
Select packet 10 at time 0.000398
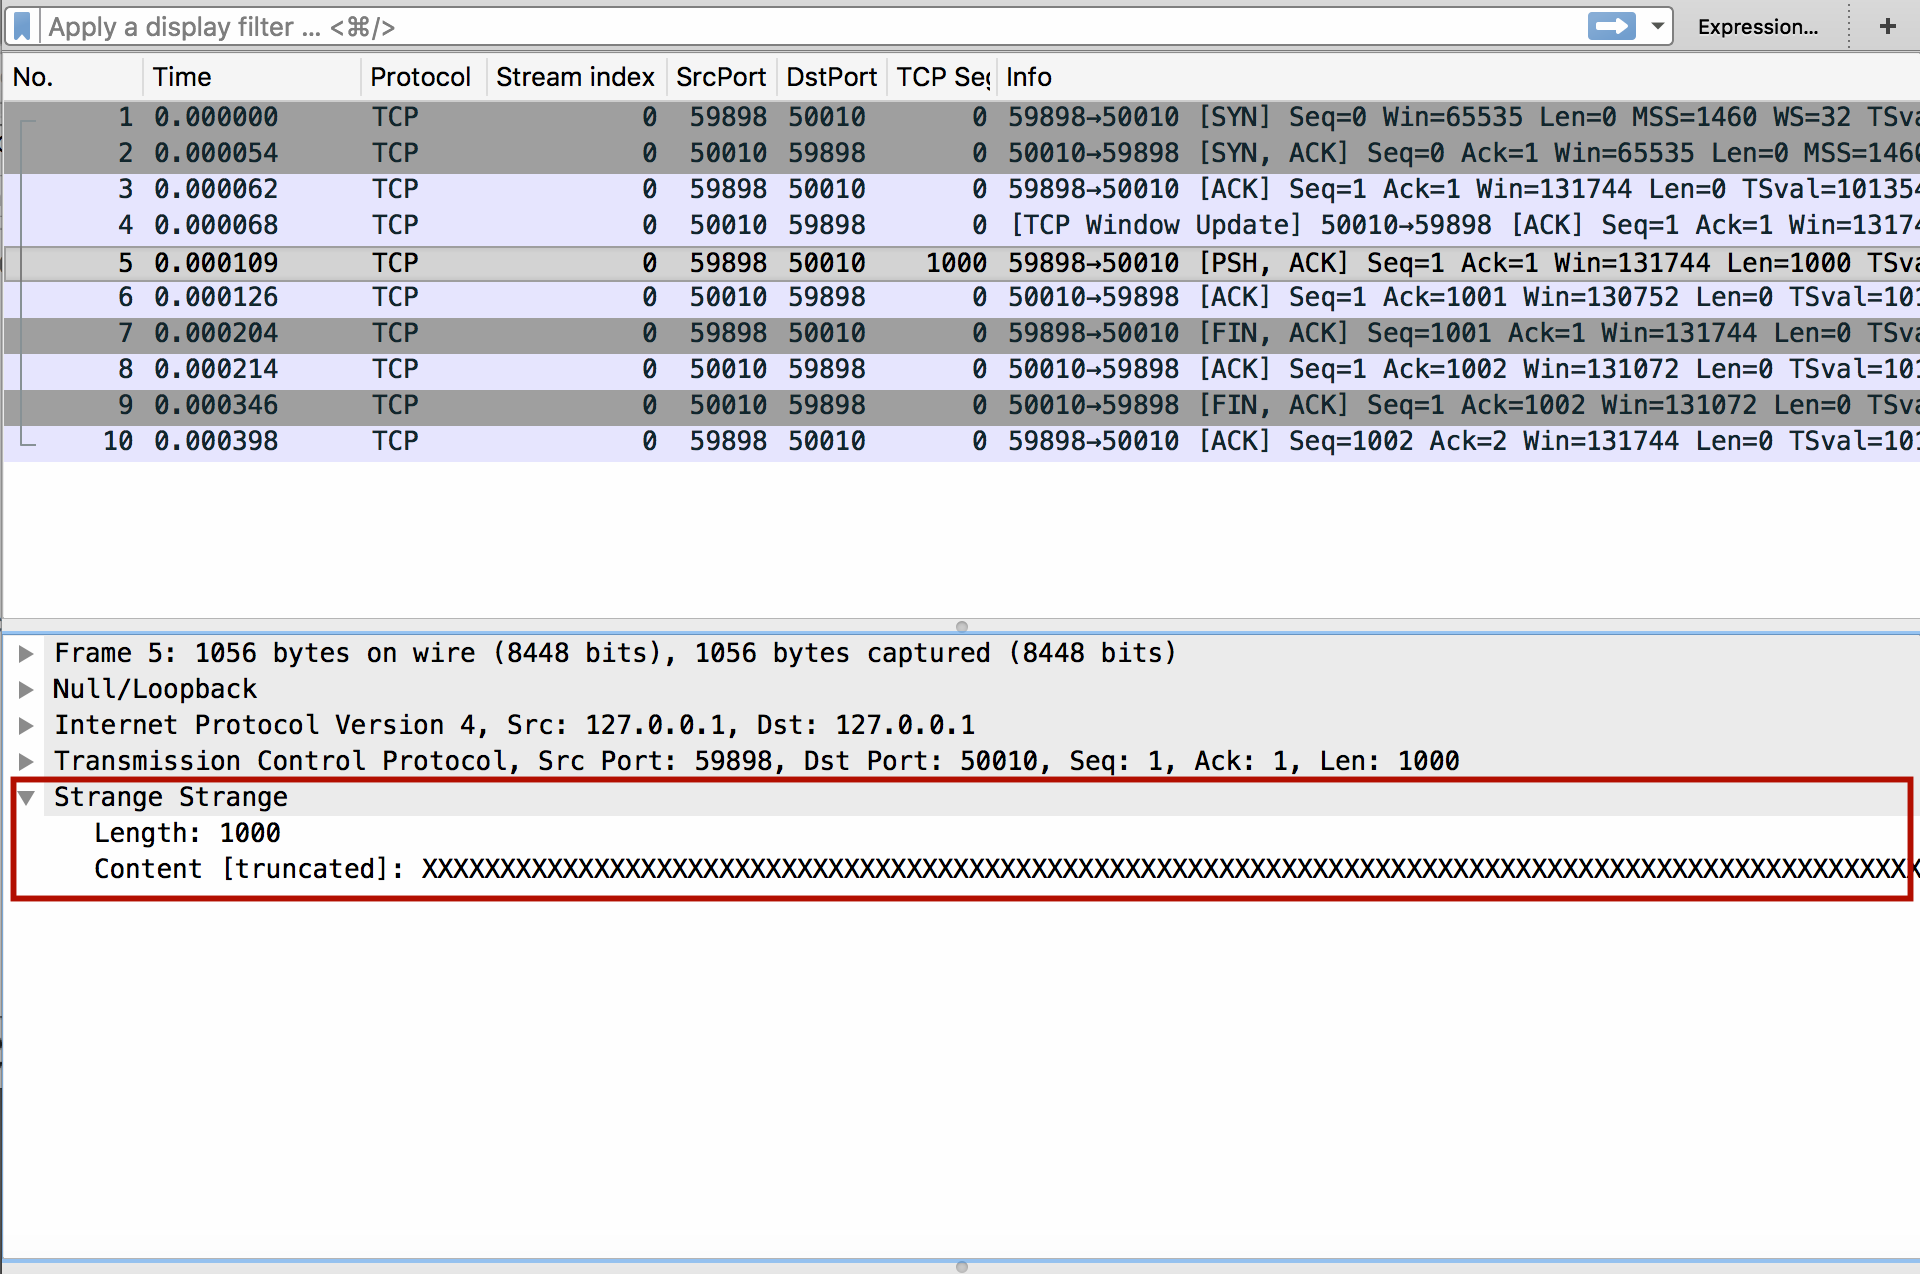(x=960, y=441)
